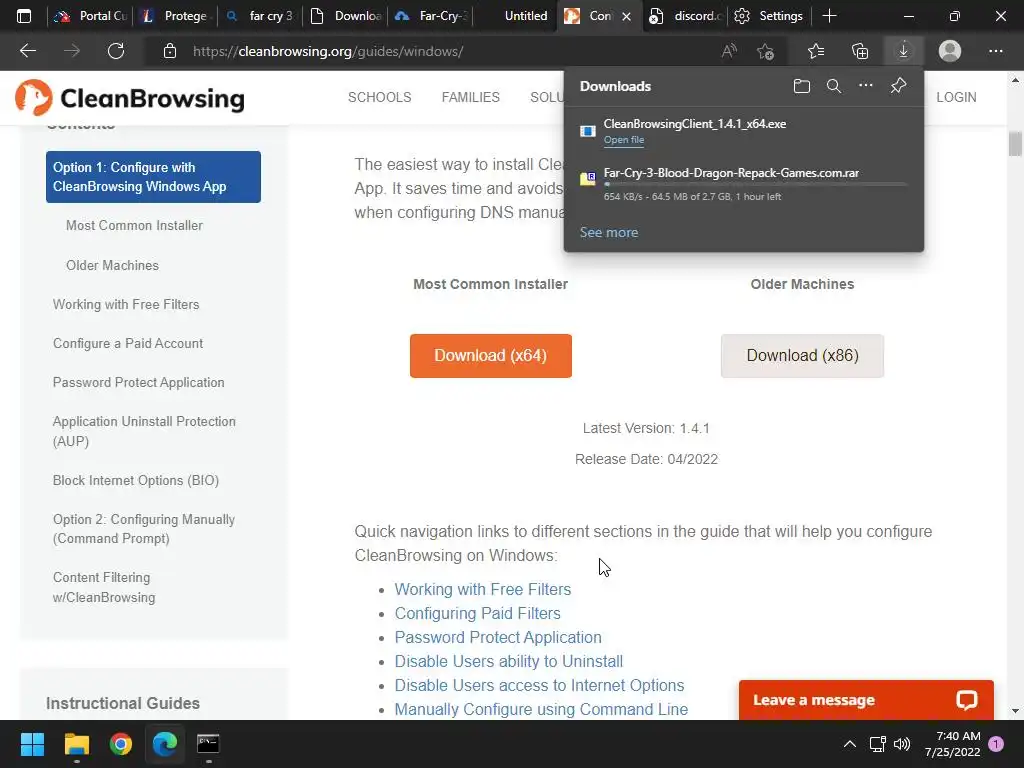The height and width of the screenshot is (768, 1024).
Task: Switch to the Portal Cu tab
Action: point(91,16)
